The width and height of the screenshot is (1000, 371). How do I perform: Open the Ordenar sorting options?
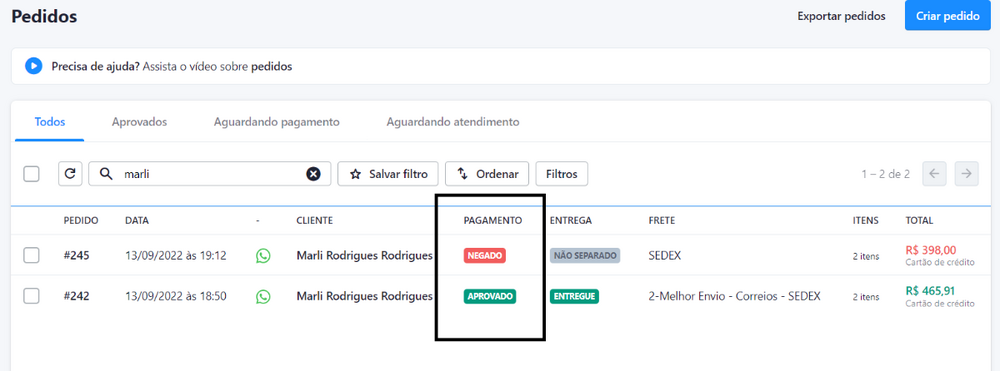click(x=487, y=173)
